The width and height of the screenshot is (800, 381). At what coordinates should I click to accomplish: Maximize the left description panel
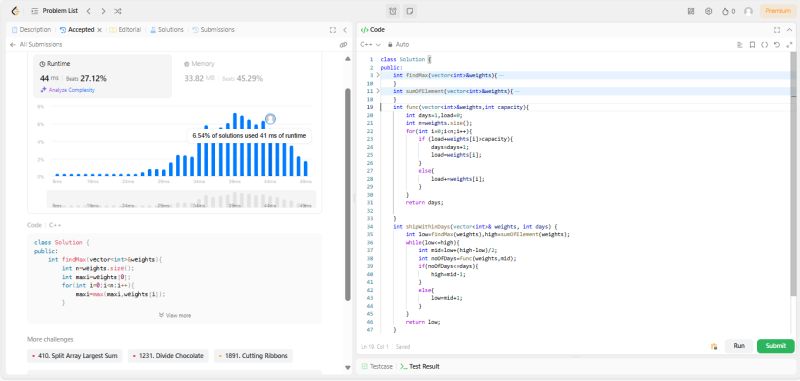tap(333, 30)
